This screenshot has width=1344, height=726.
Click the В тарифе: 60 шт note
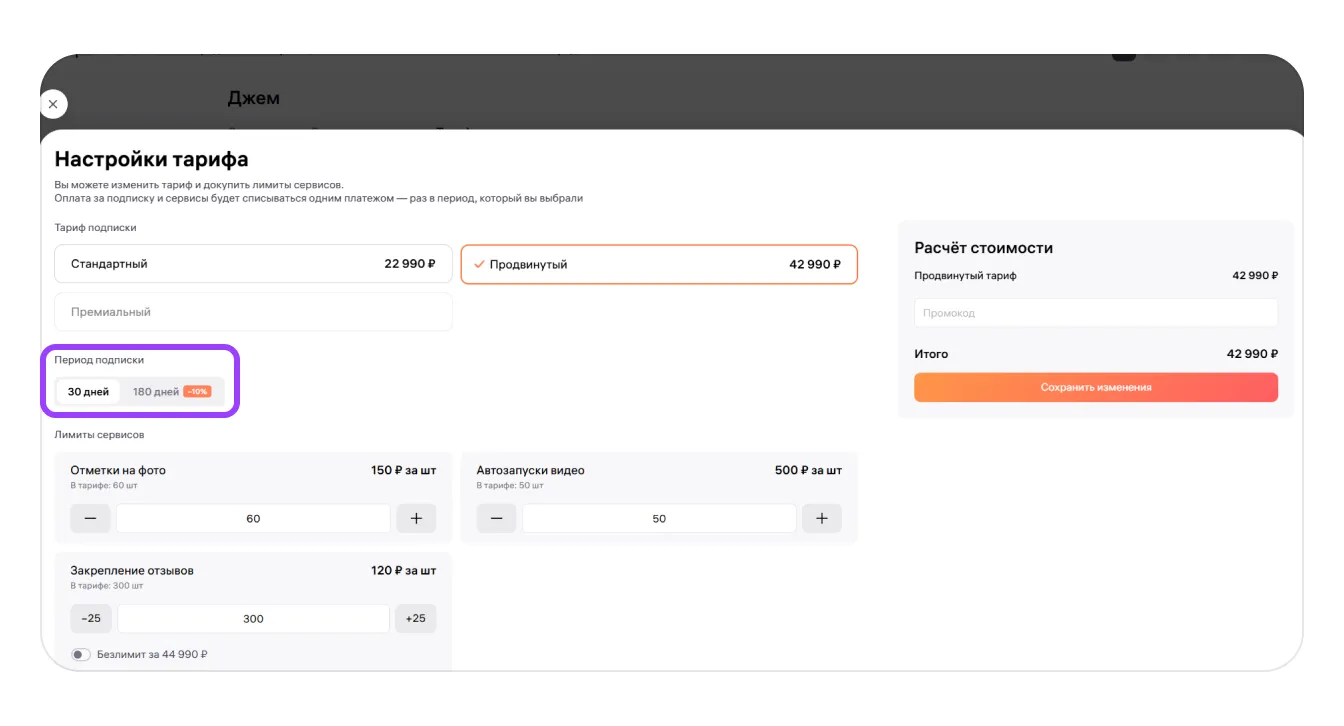(x=104, y=486)
